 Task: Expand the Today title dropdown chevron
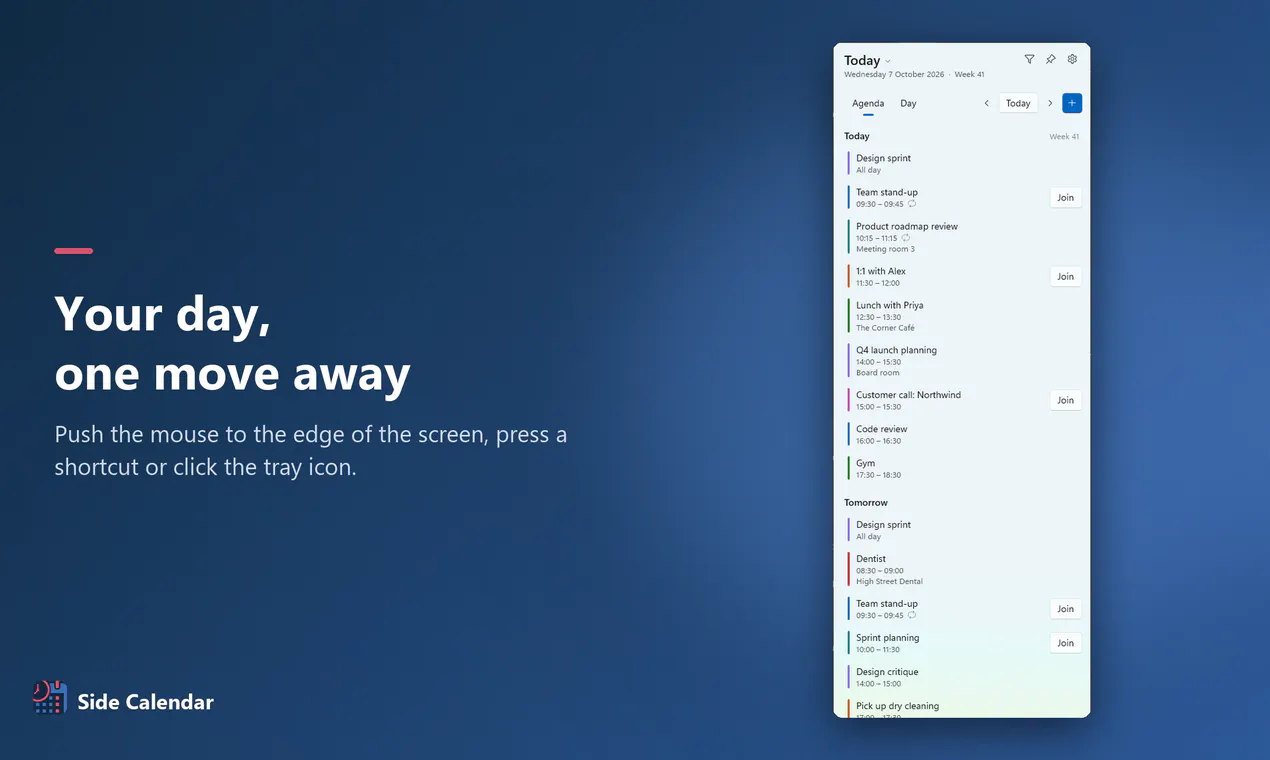pos(888,62)
